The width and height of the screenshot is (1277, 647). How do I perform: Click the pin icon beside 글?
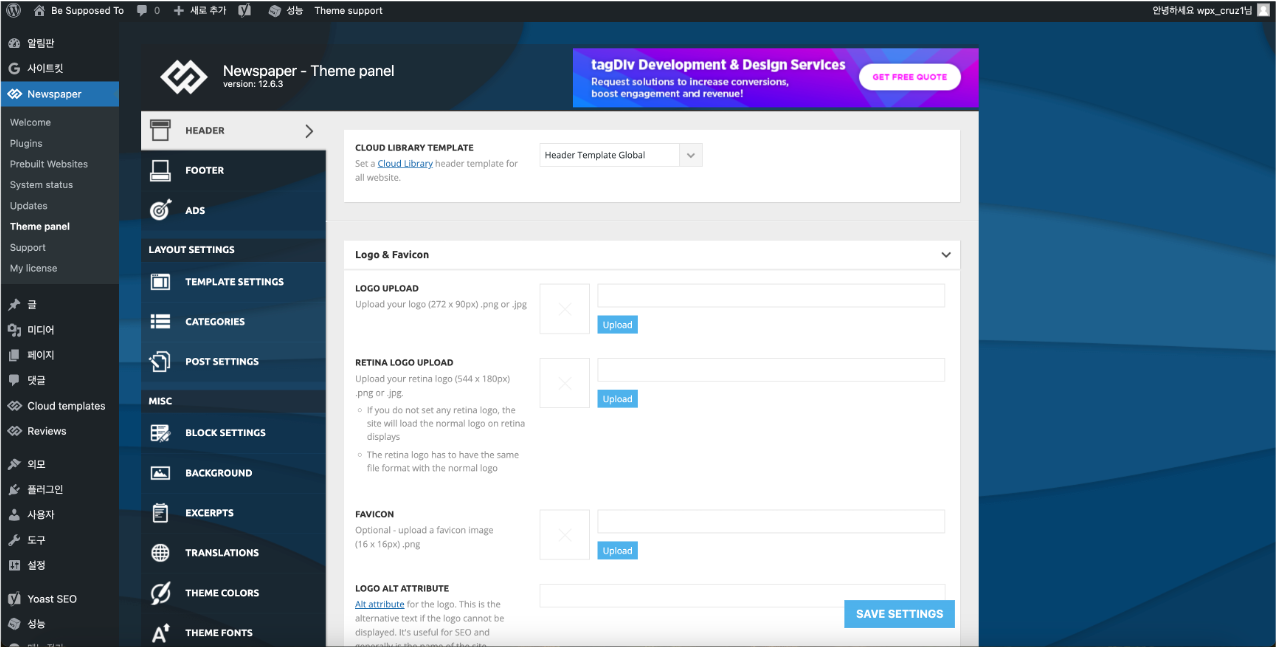click(14, 304)
